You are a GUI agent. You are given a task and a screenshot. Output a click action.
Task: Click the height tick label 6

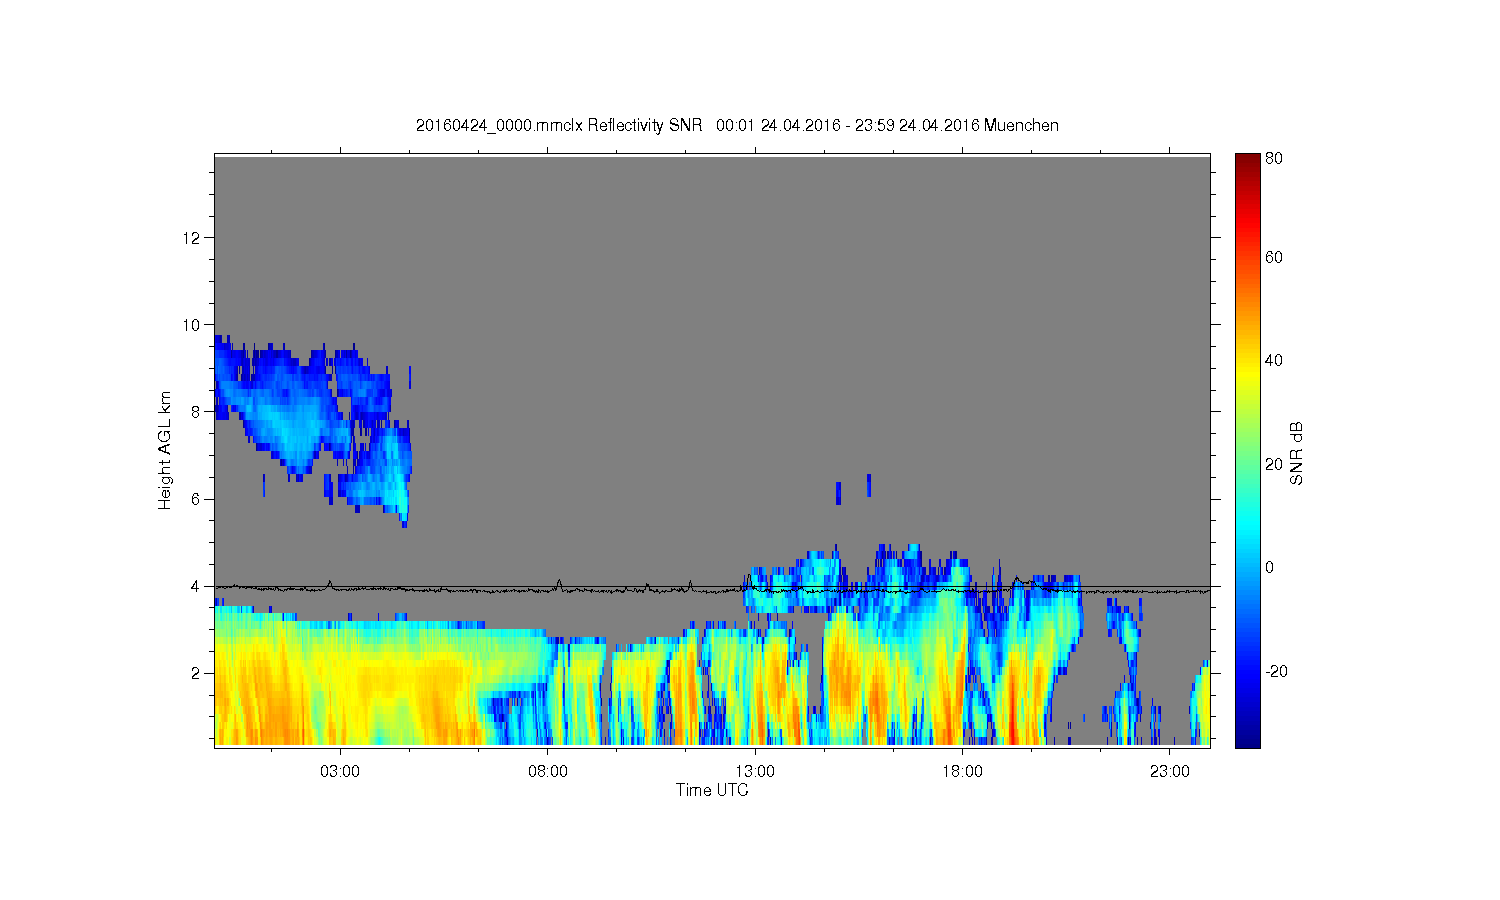point(196,499)
